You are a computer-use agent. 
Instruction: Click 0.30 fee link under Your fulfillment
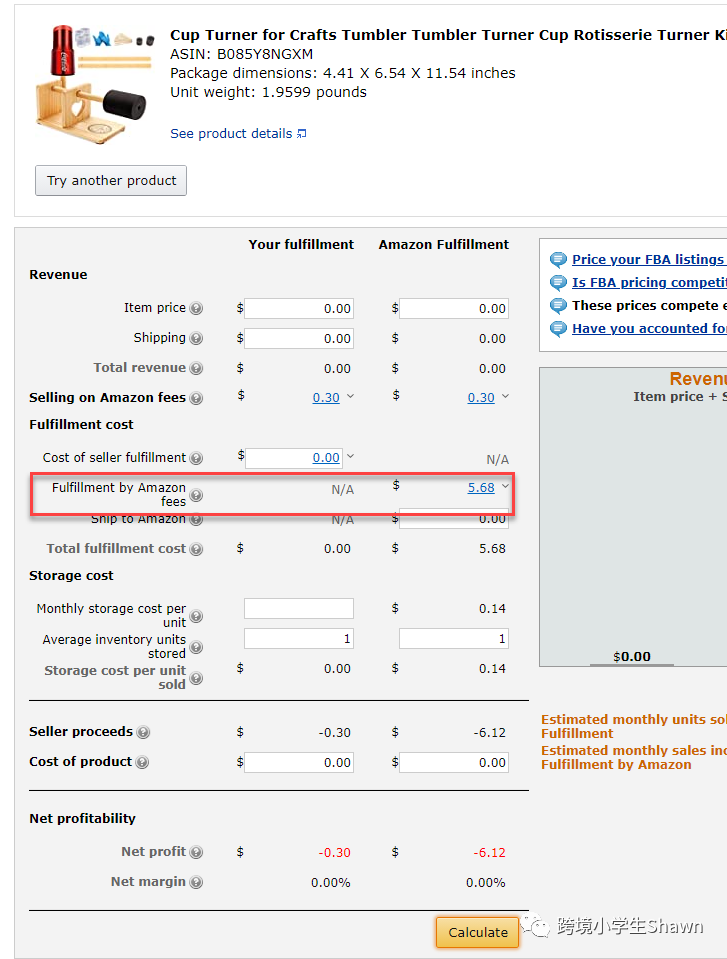point(326,398)
